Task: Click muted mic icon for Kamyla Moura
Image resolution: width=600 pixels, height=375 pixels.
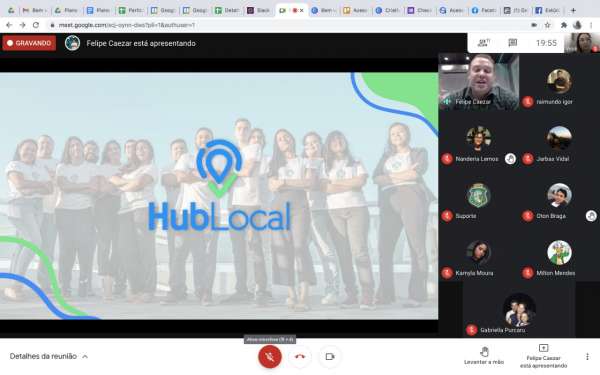Action: pyautogui.click(x=447, y=273)
